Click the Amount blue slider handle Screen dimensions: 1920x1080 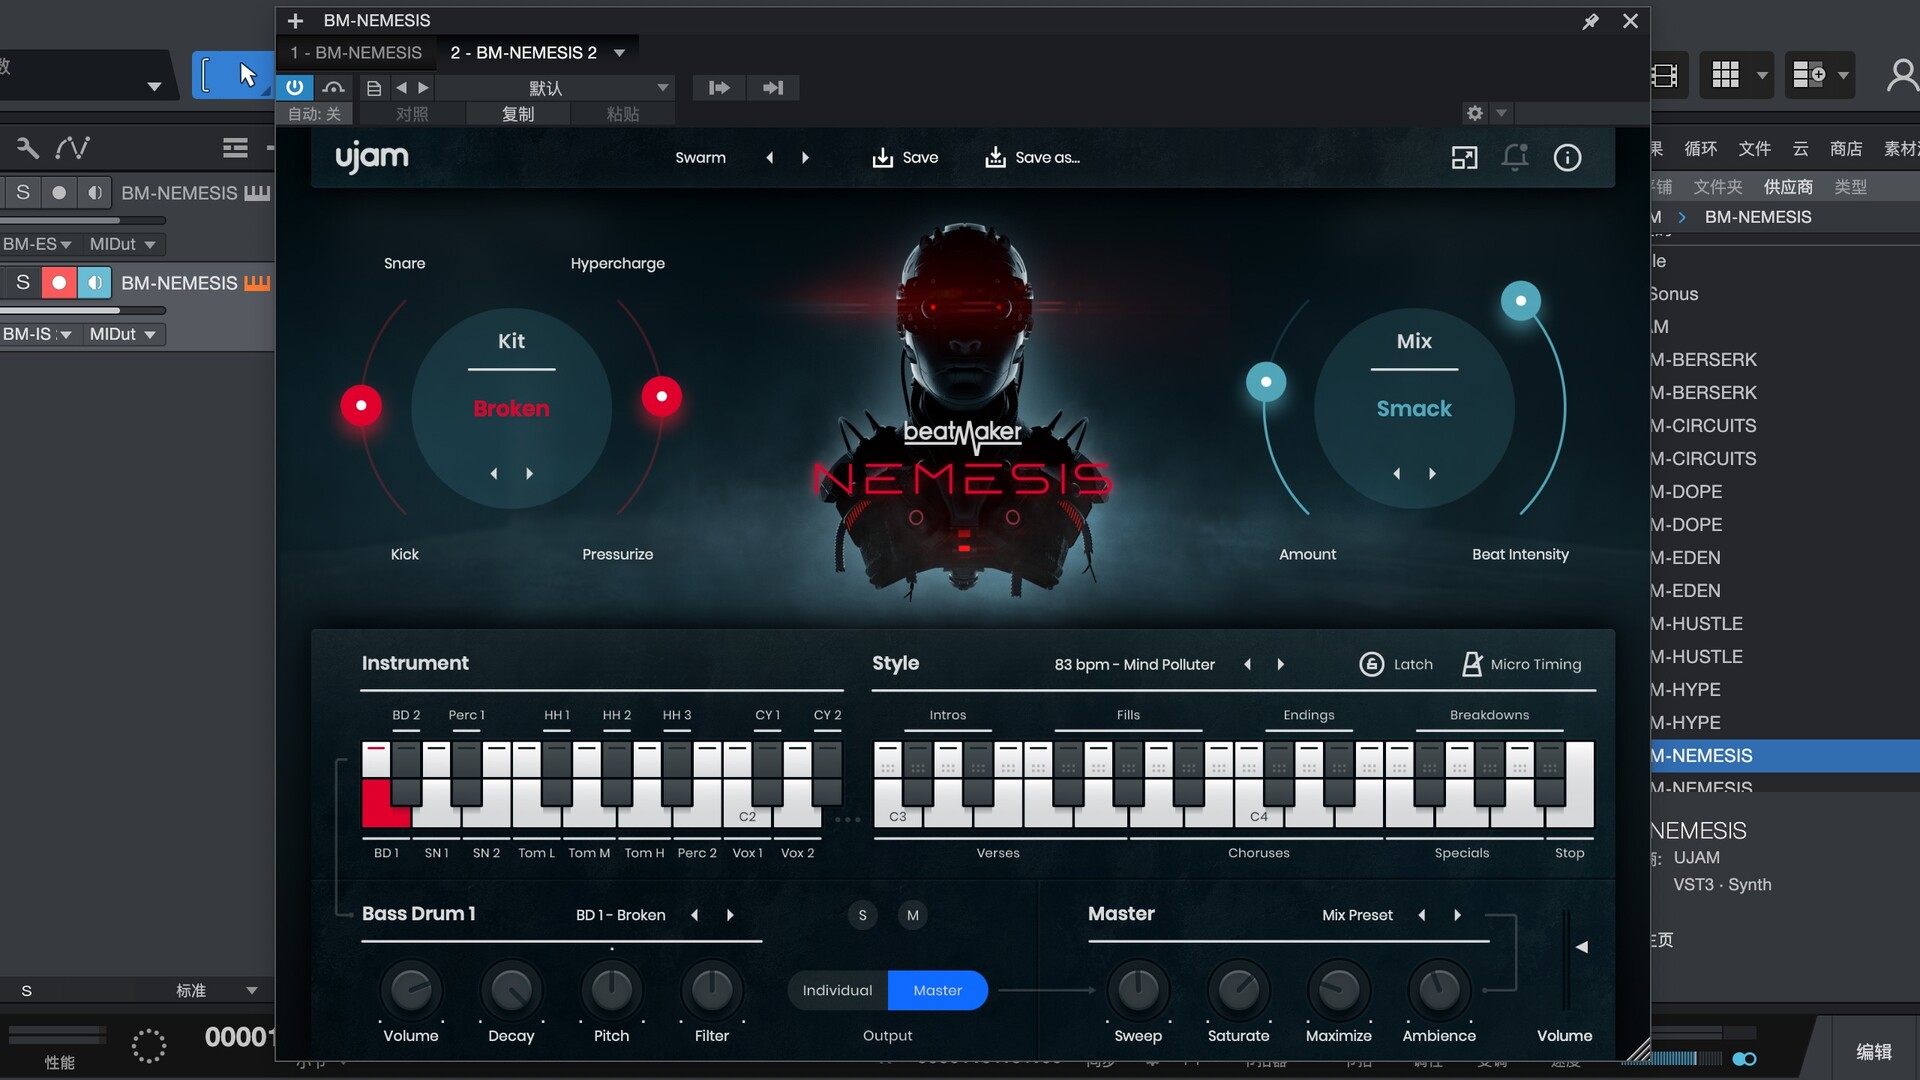(1266, 382)
